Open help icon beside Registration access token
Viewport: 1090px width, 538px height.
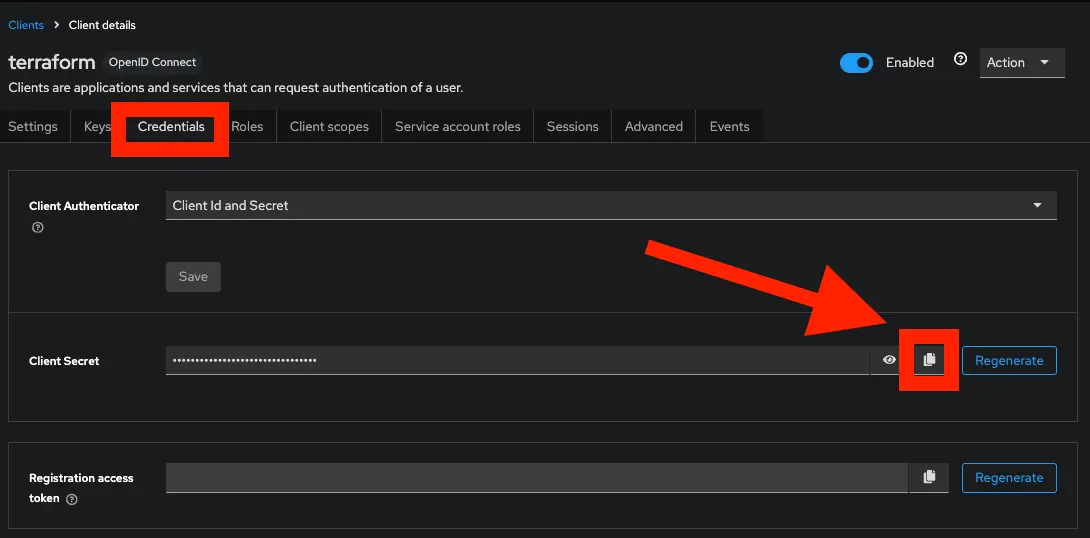coord(72,499)
